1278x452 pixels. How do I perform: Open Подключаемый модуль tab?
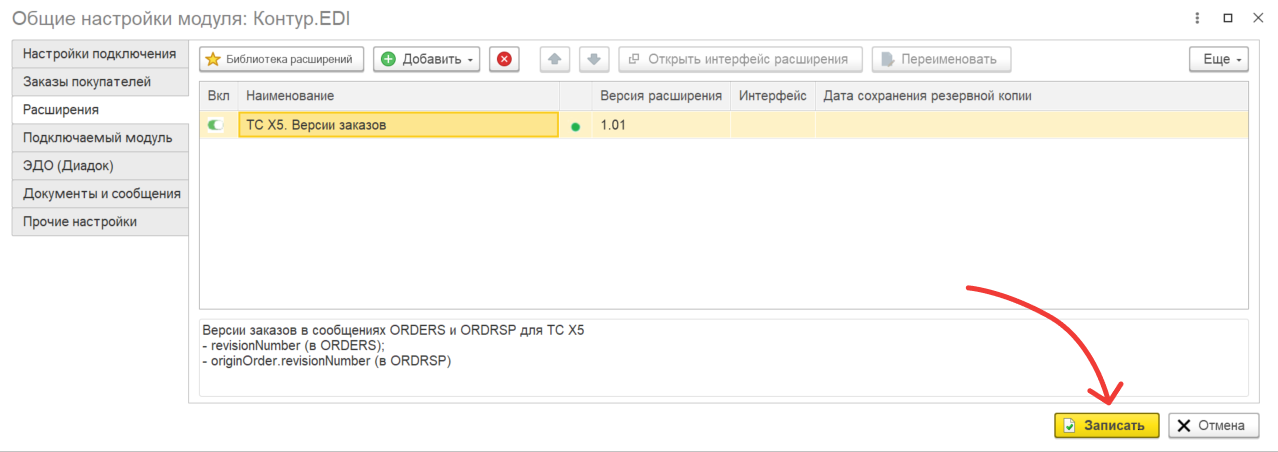(x=100, y=138)
